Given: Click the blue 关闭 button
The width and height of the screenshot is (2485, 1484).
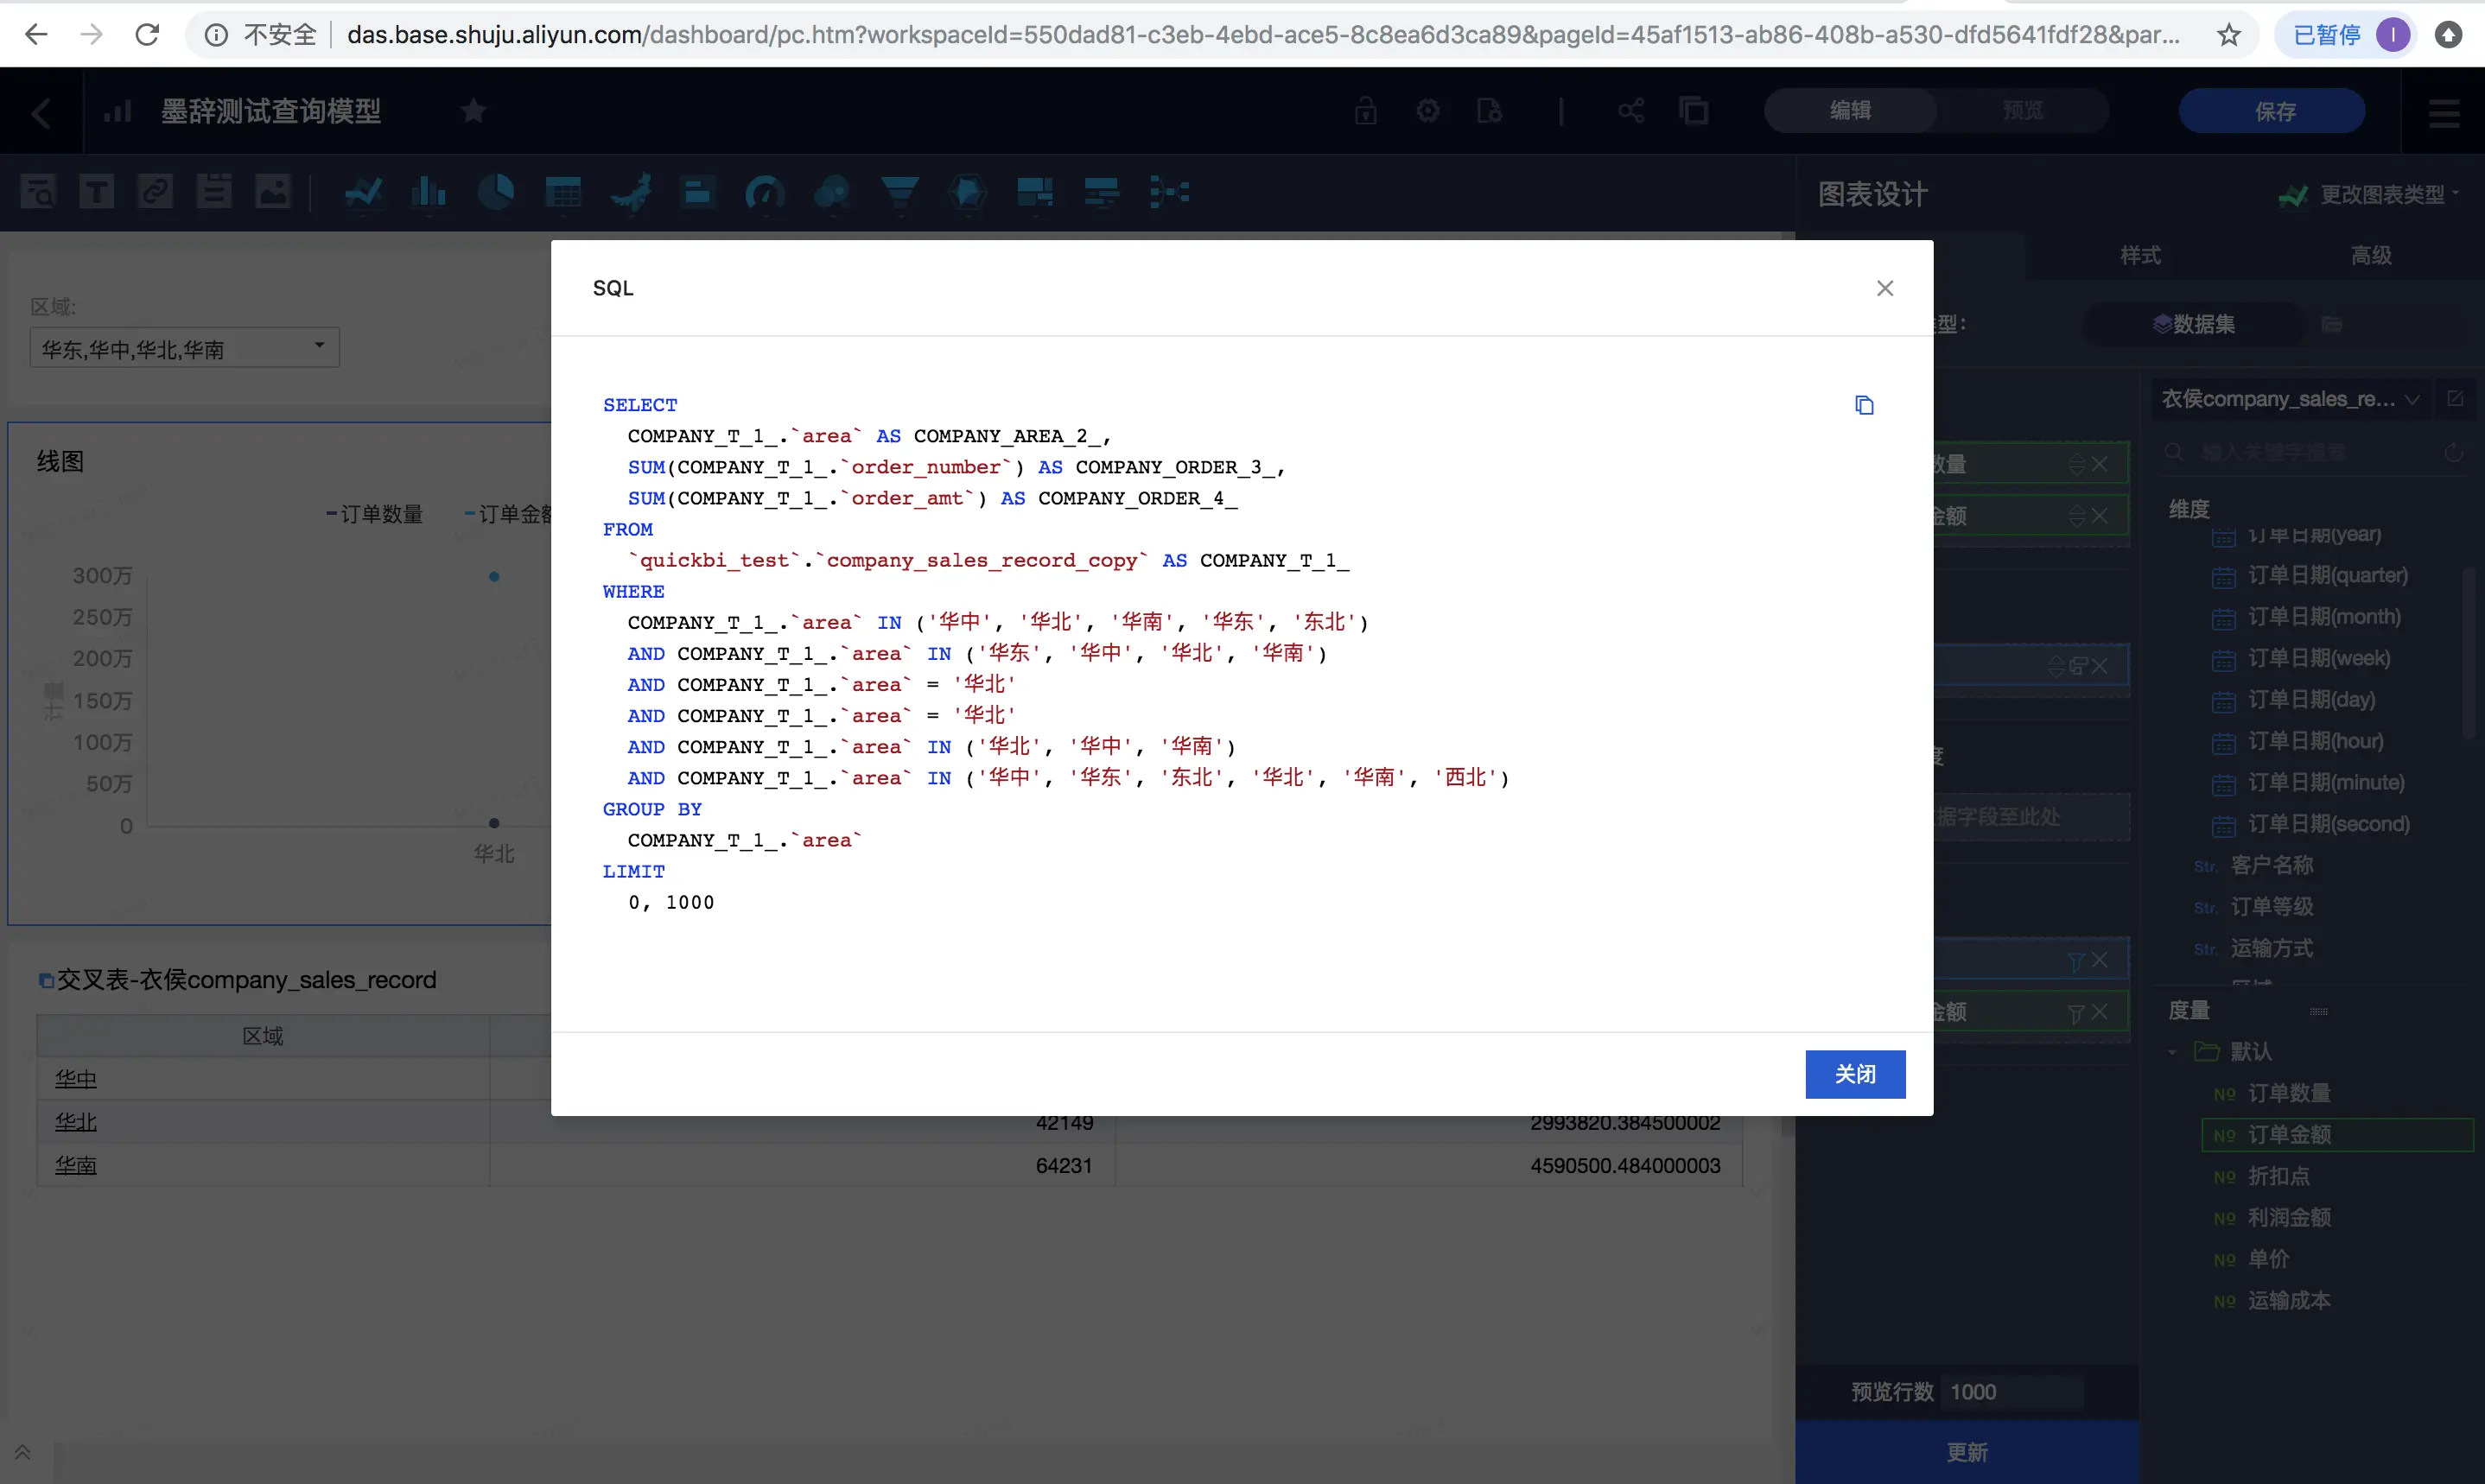Looking at the screenshot, I should (x=1855, y=1074).
